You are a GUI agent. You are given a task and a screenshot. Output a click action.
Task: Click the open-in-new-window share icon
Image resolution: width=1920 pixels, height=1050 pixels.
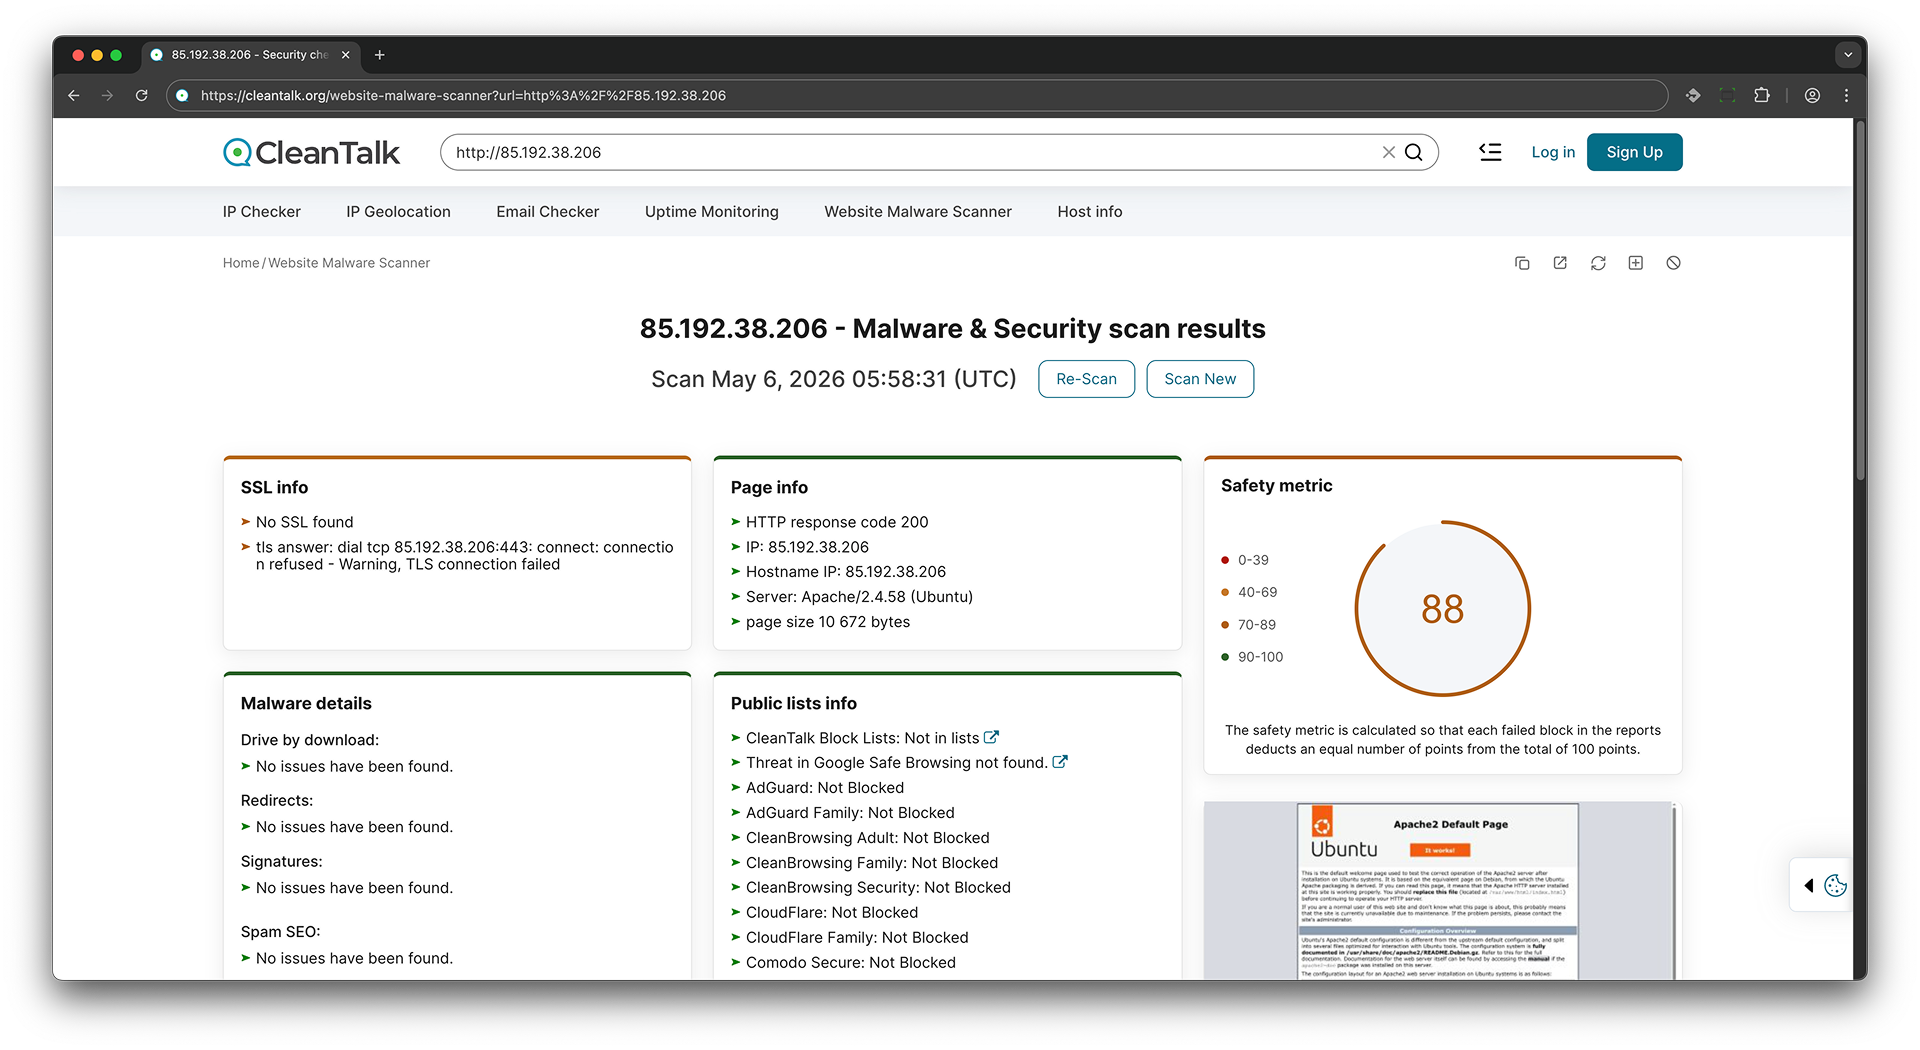pyautogui.click(x=1560, y=263)
